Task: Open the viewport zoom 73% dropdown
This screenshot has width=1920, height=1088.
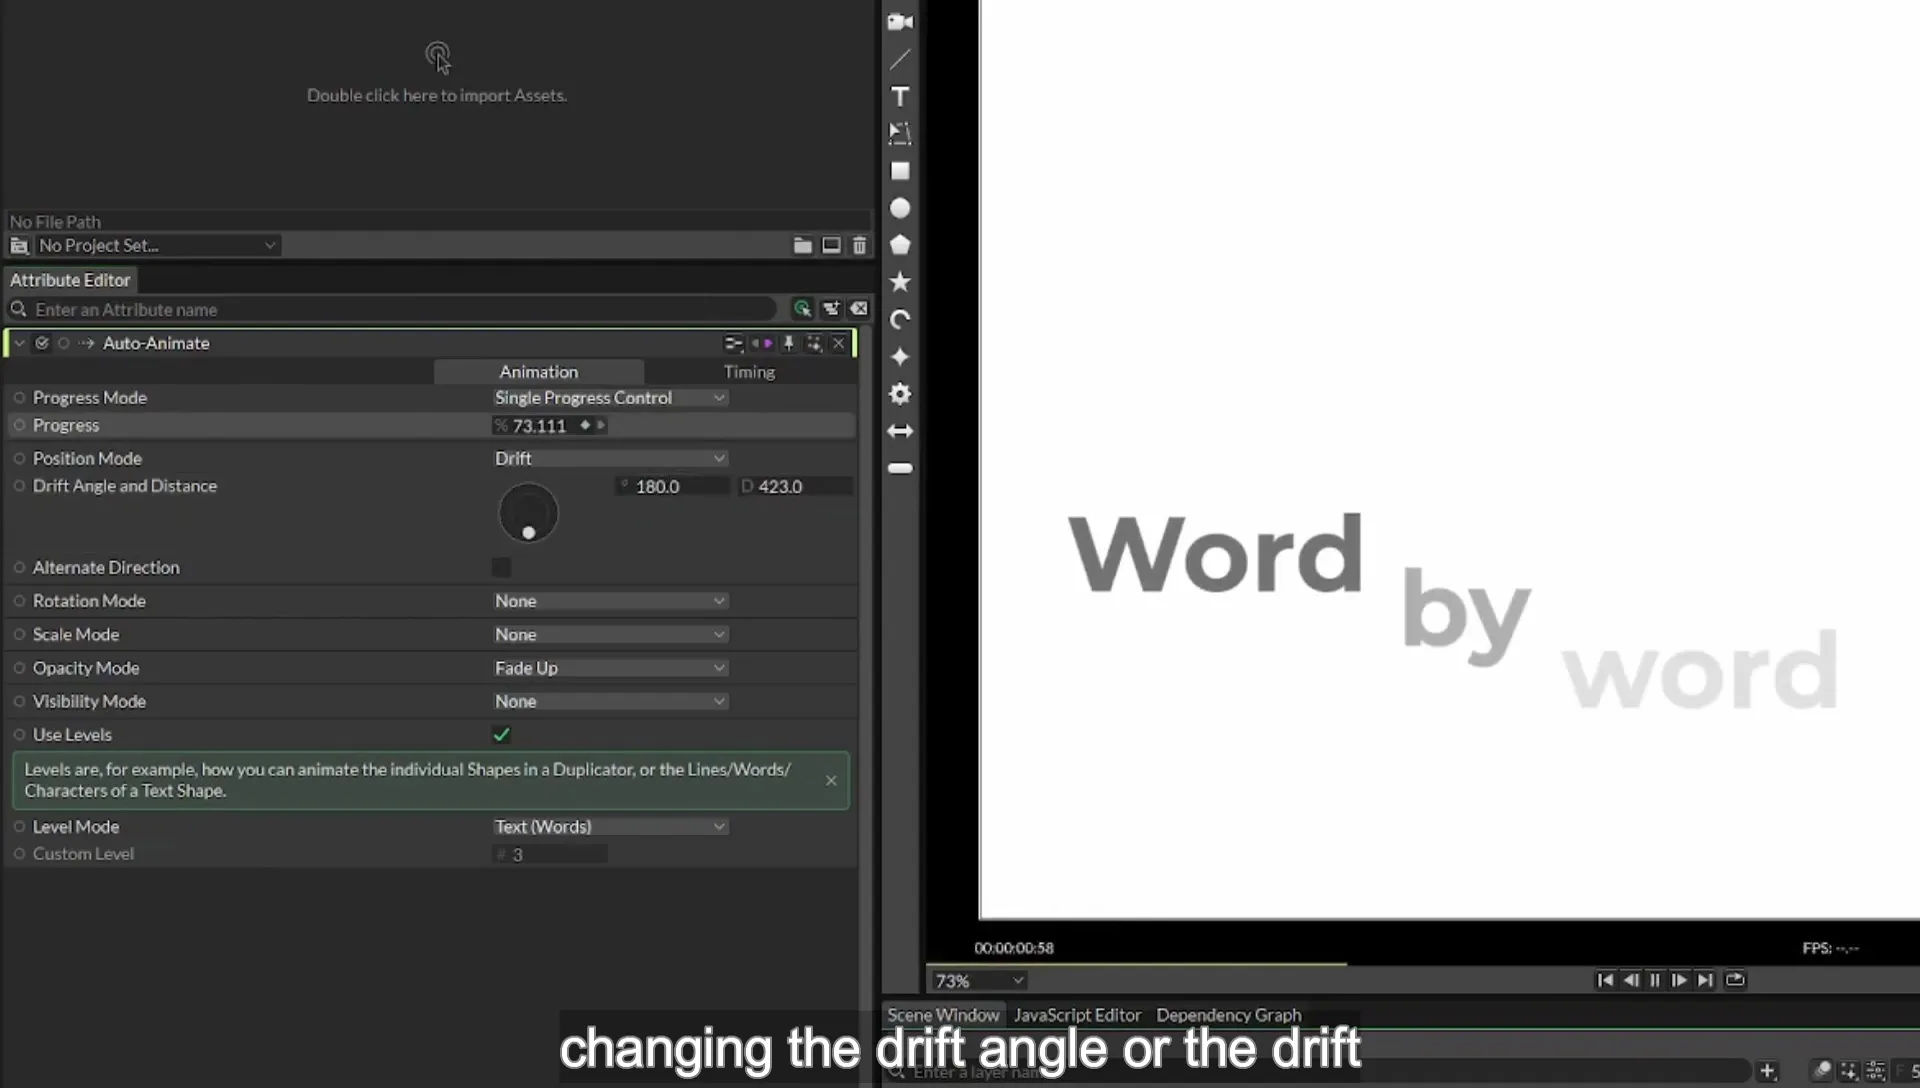Action: tap(979, 981)
